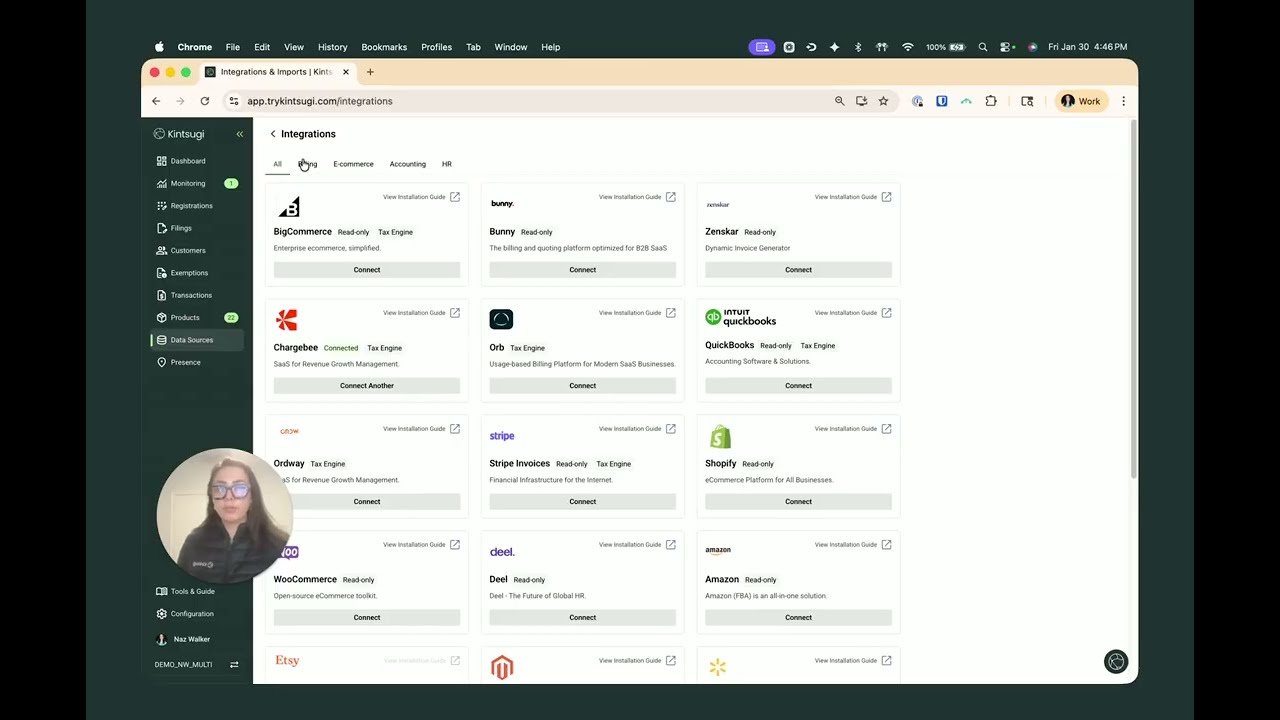Connect Amazon integration
This screenshot has height=720, width=1280.
(798, 618)
